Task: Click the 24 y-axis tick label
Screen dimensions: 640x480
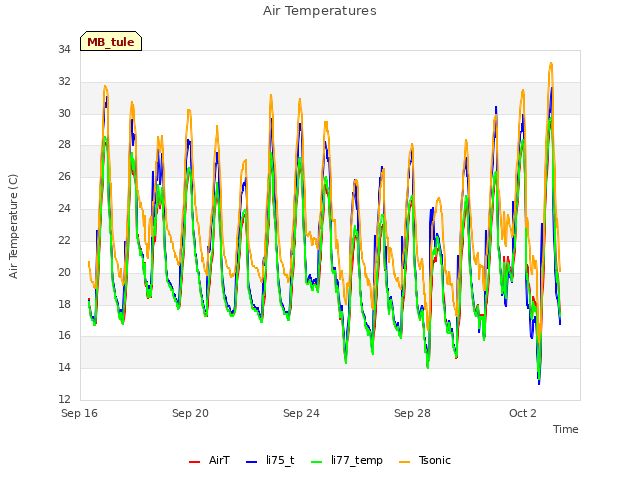Action: tap(64, 208)
